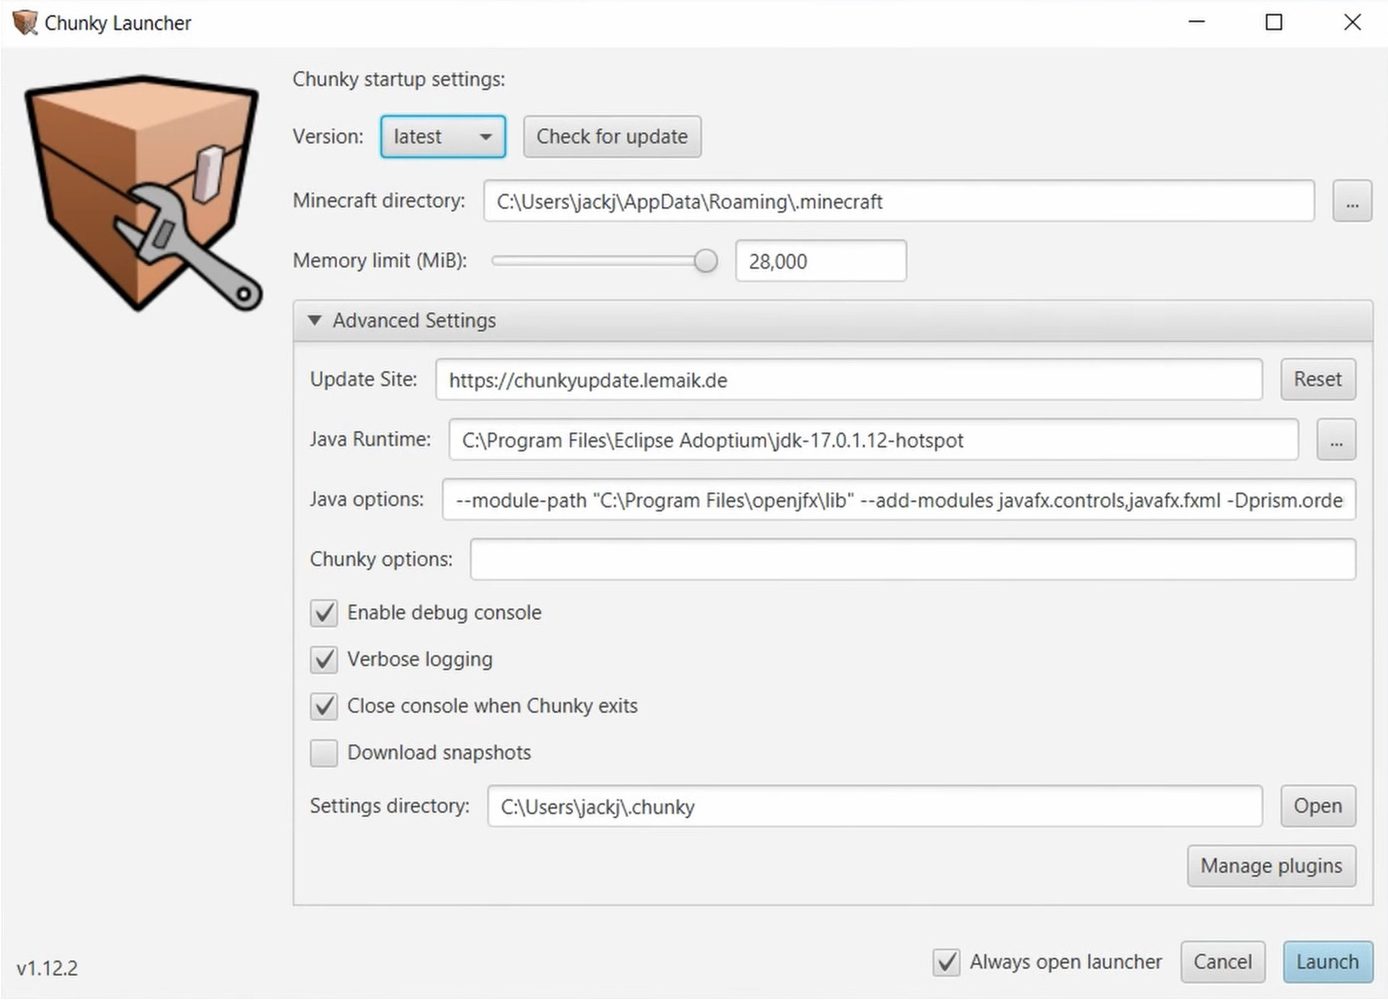This screenshot has height=1000, width=1388.
Task: Click the Memory limit slider handle
Action: click(706, 261)
